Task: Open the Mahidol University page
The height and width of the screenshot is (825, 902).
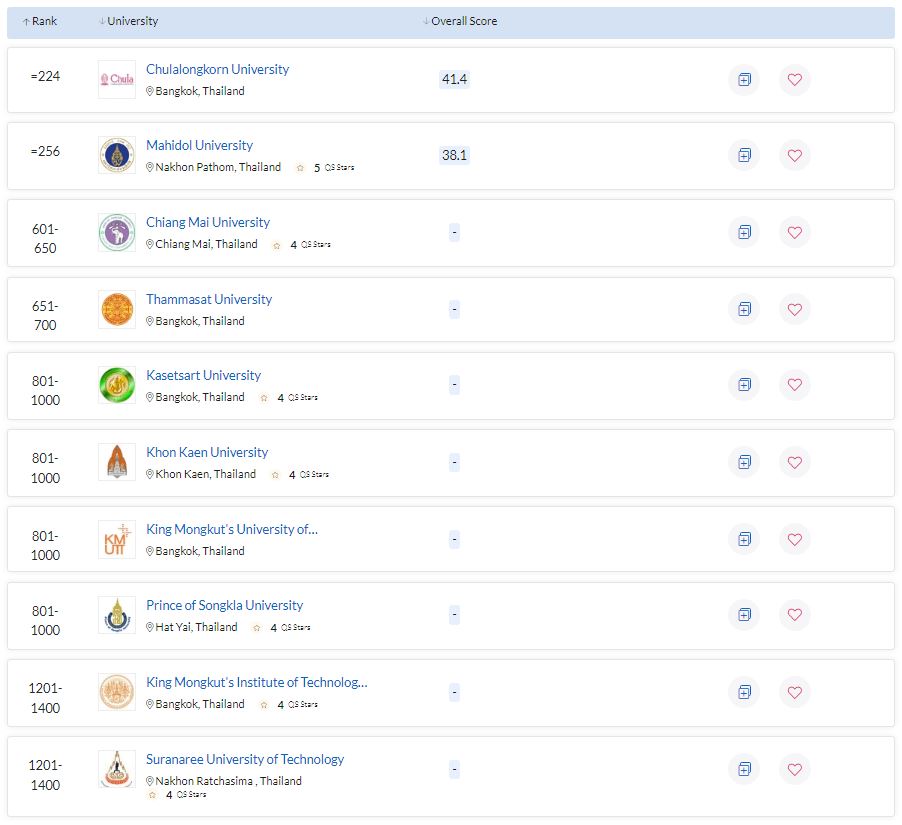Action: [x=200, y=145]
